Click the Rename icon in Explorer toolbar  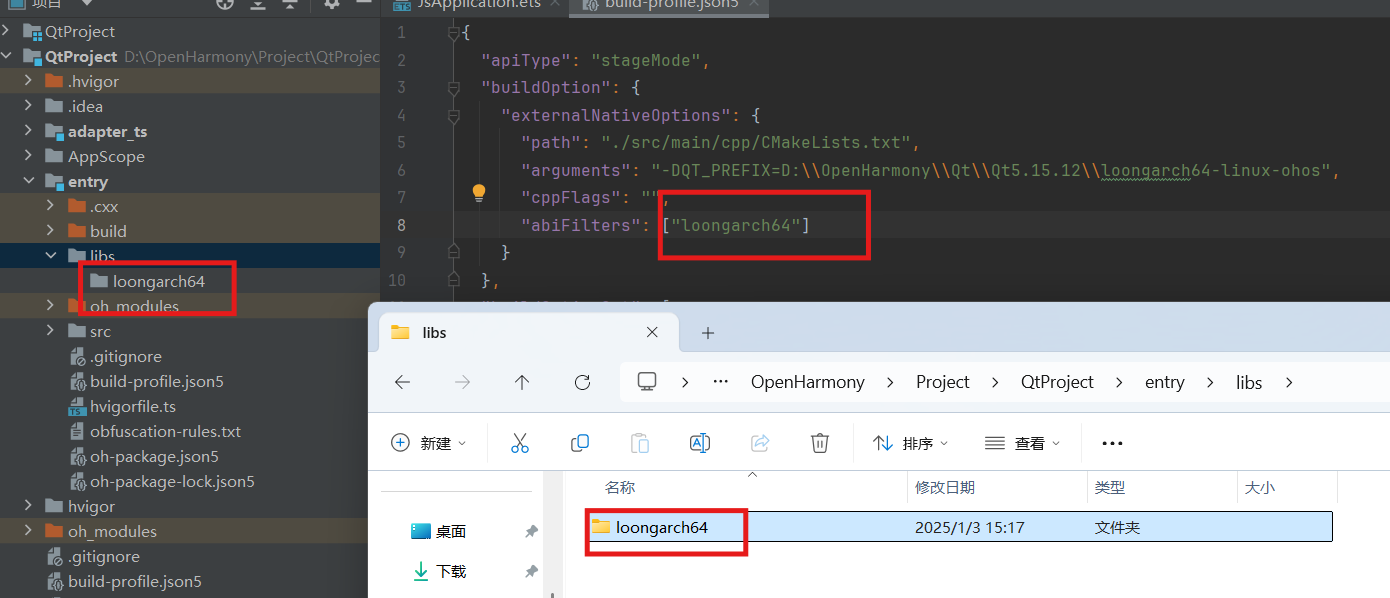point(700,443)
